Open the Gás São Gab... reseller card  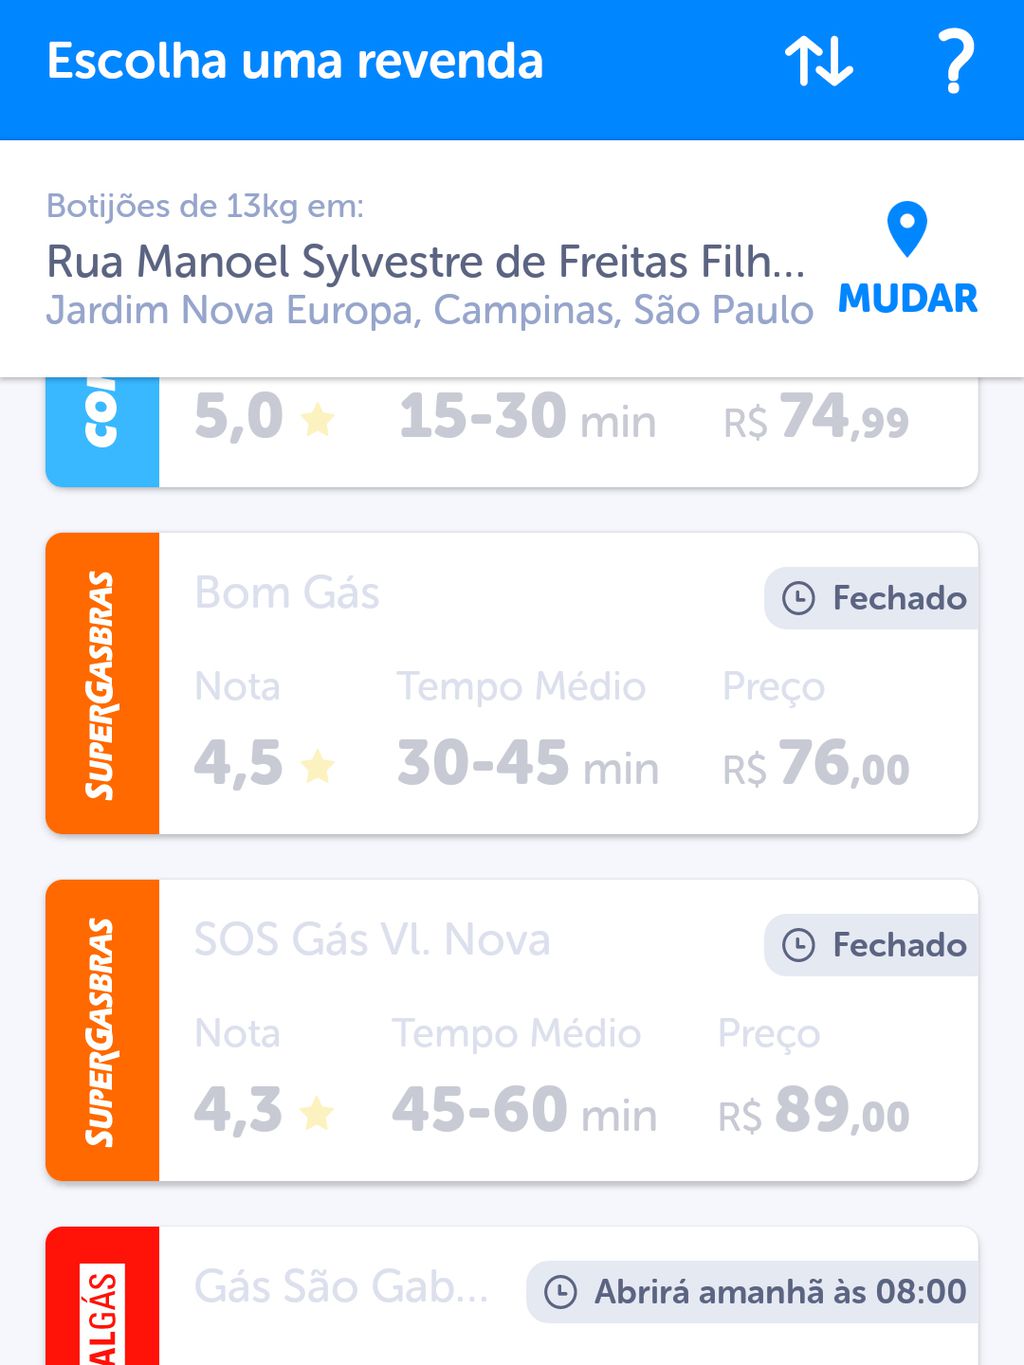pyautogui.click(x=512, y=1296)
